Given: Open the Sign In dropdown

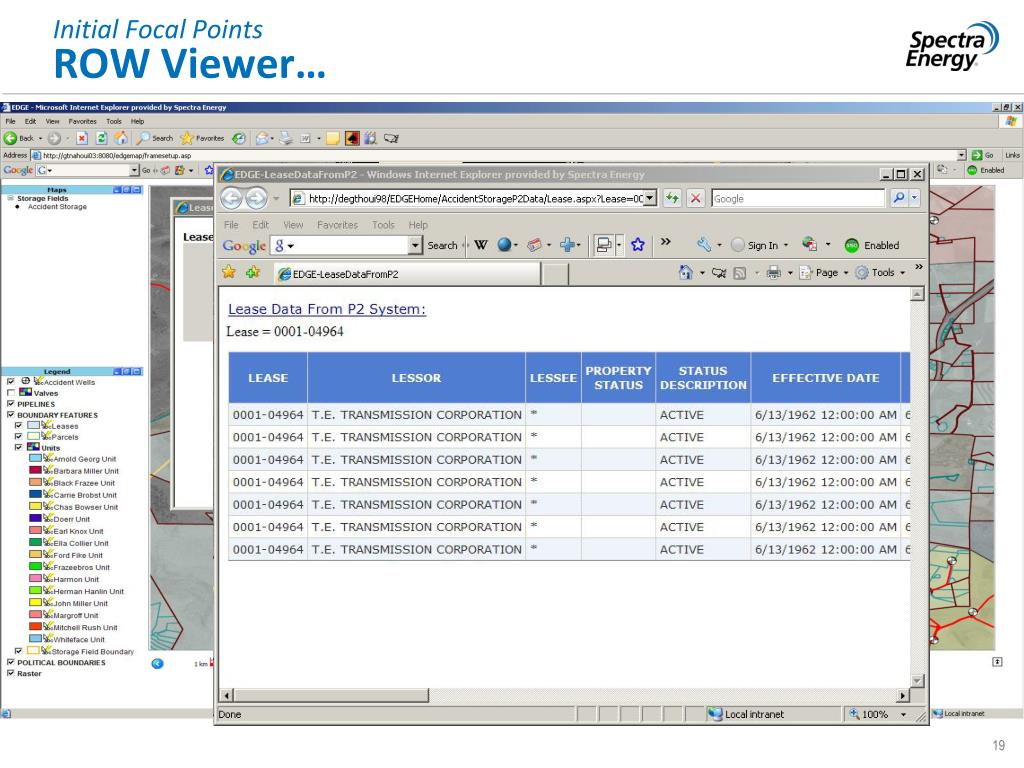Looking at the screenshot, I should 786,246.
